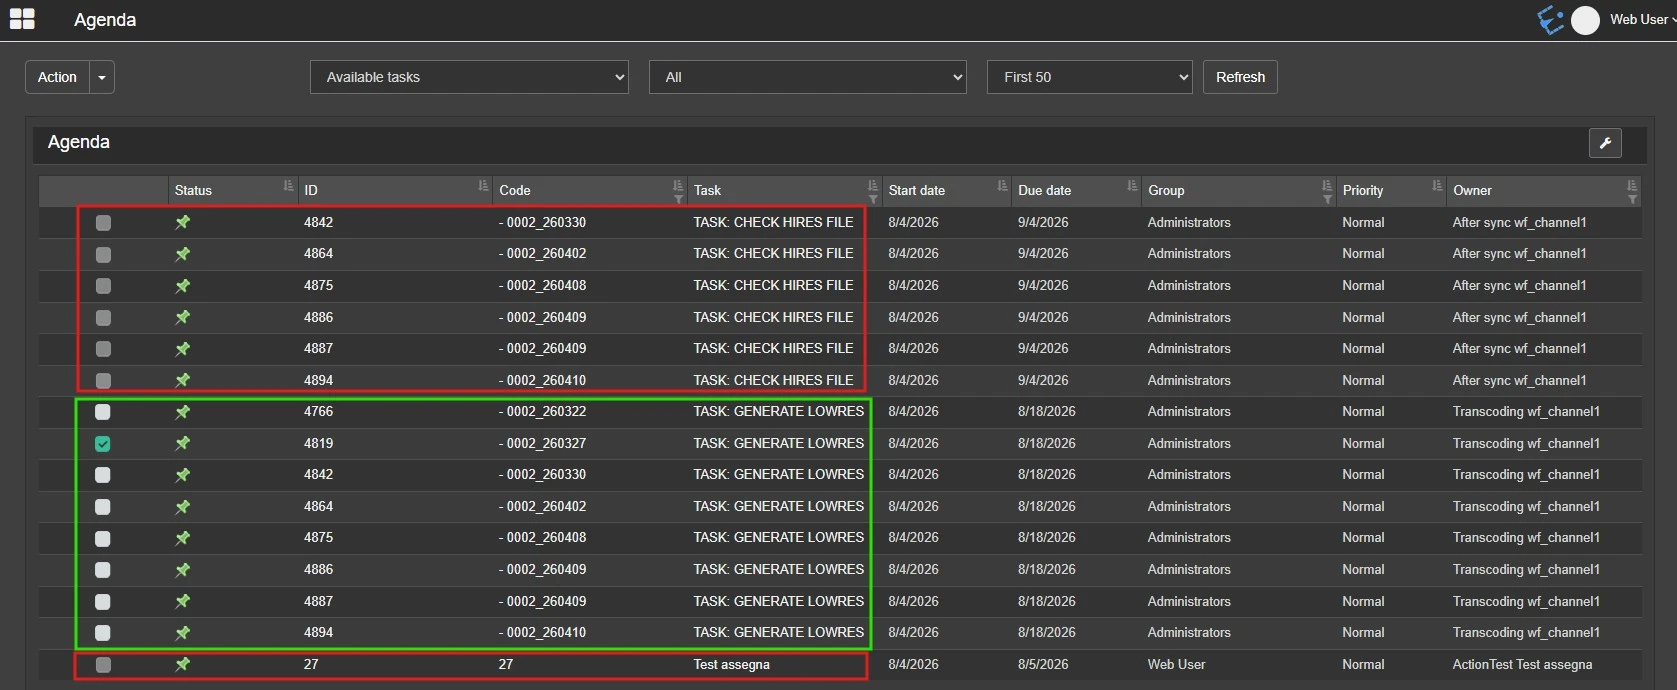
Task: Click sort icon in Status column header
Action: click(288, 186)
